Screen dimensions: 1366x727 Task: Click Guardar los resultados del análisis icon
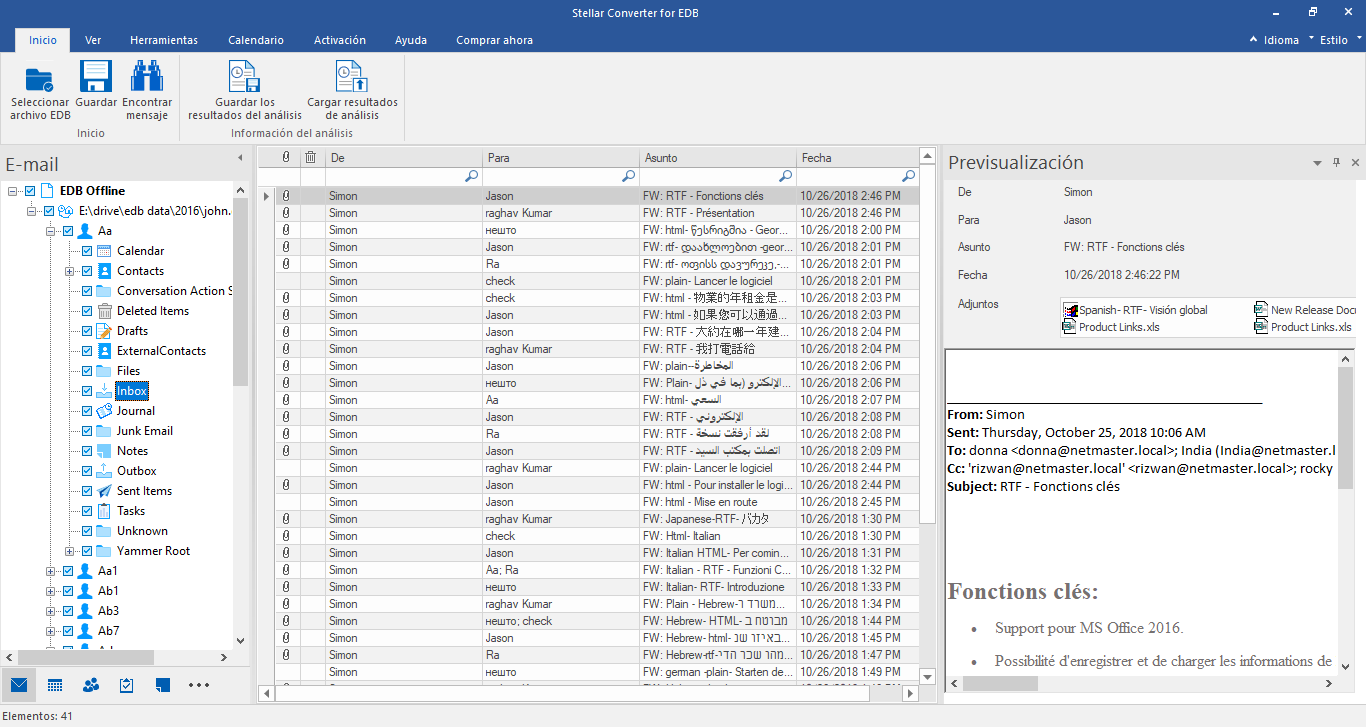coord(245,77)
